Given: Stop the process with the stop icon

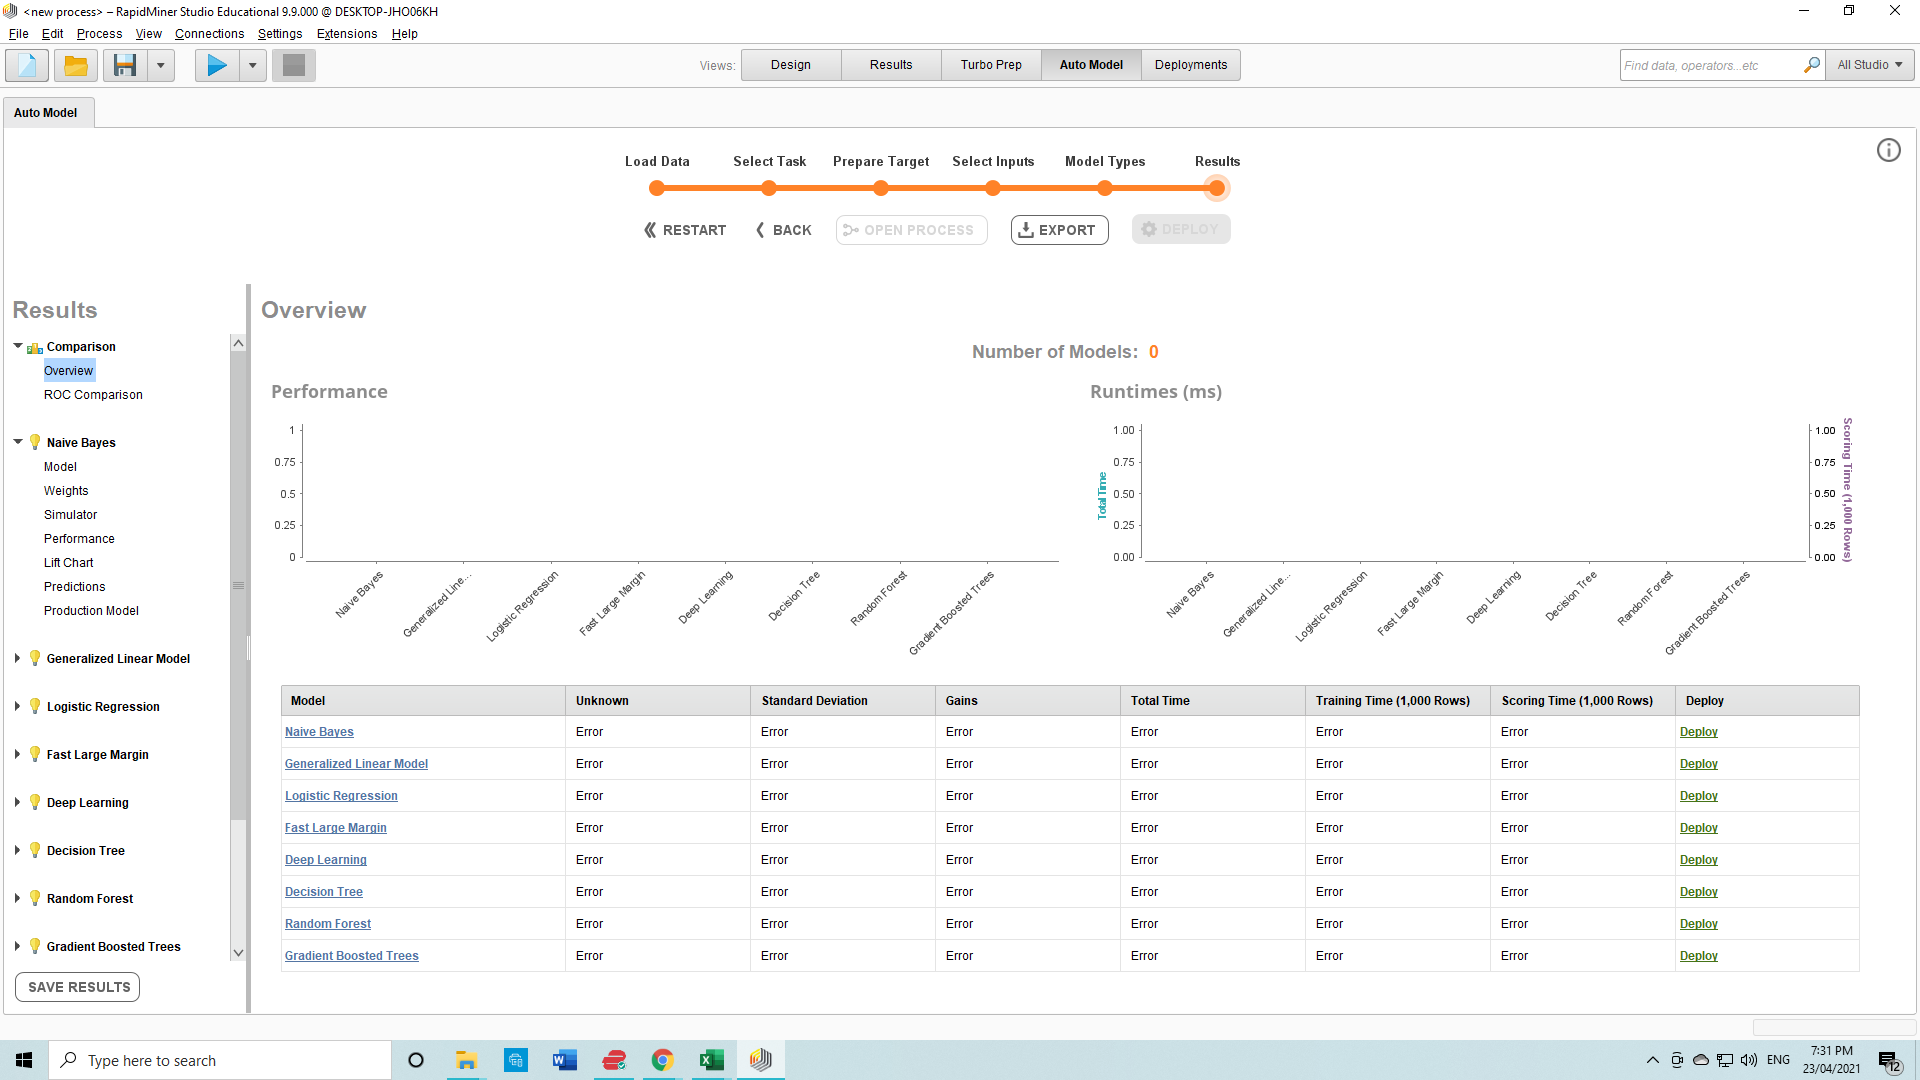Looking at the screenshot, I should (294, 65).
